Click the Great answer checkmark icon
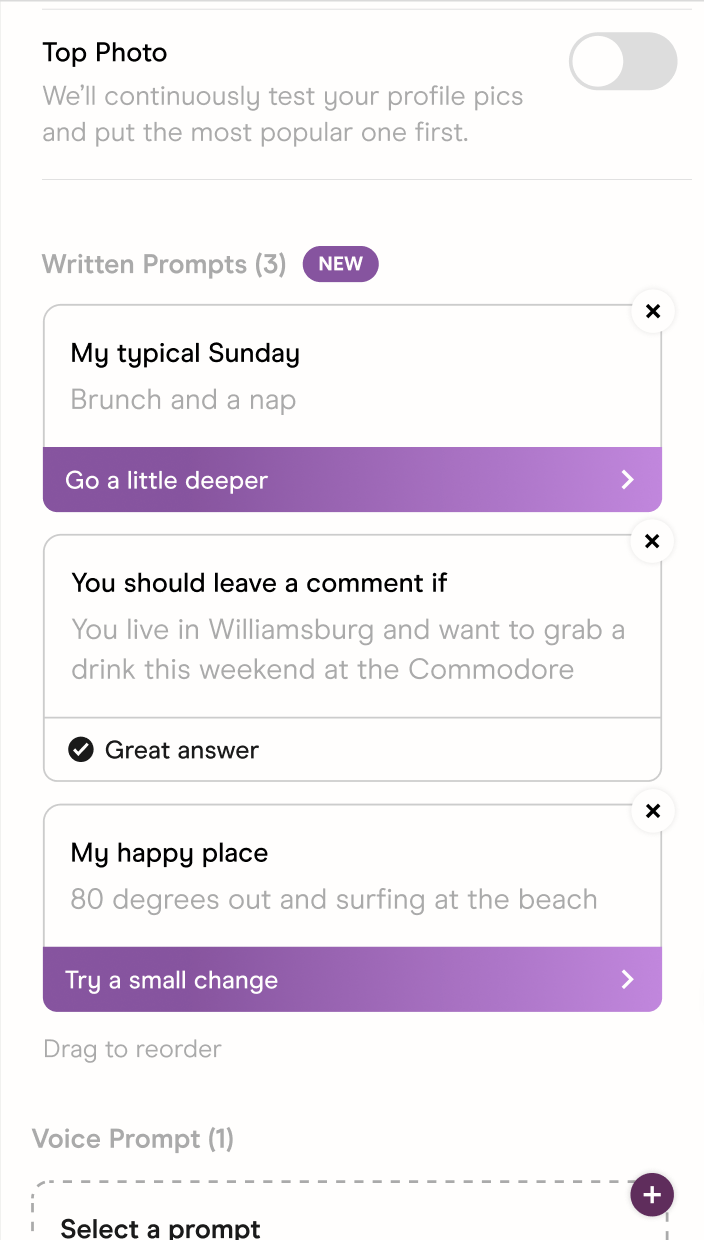The height and width of the screenshot is (1240, 704). [x=80, y=749]
